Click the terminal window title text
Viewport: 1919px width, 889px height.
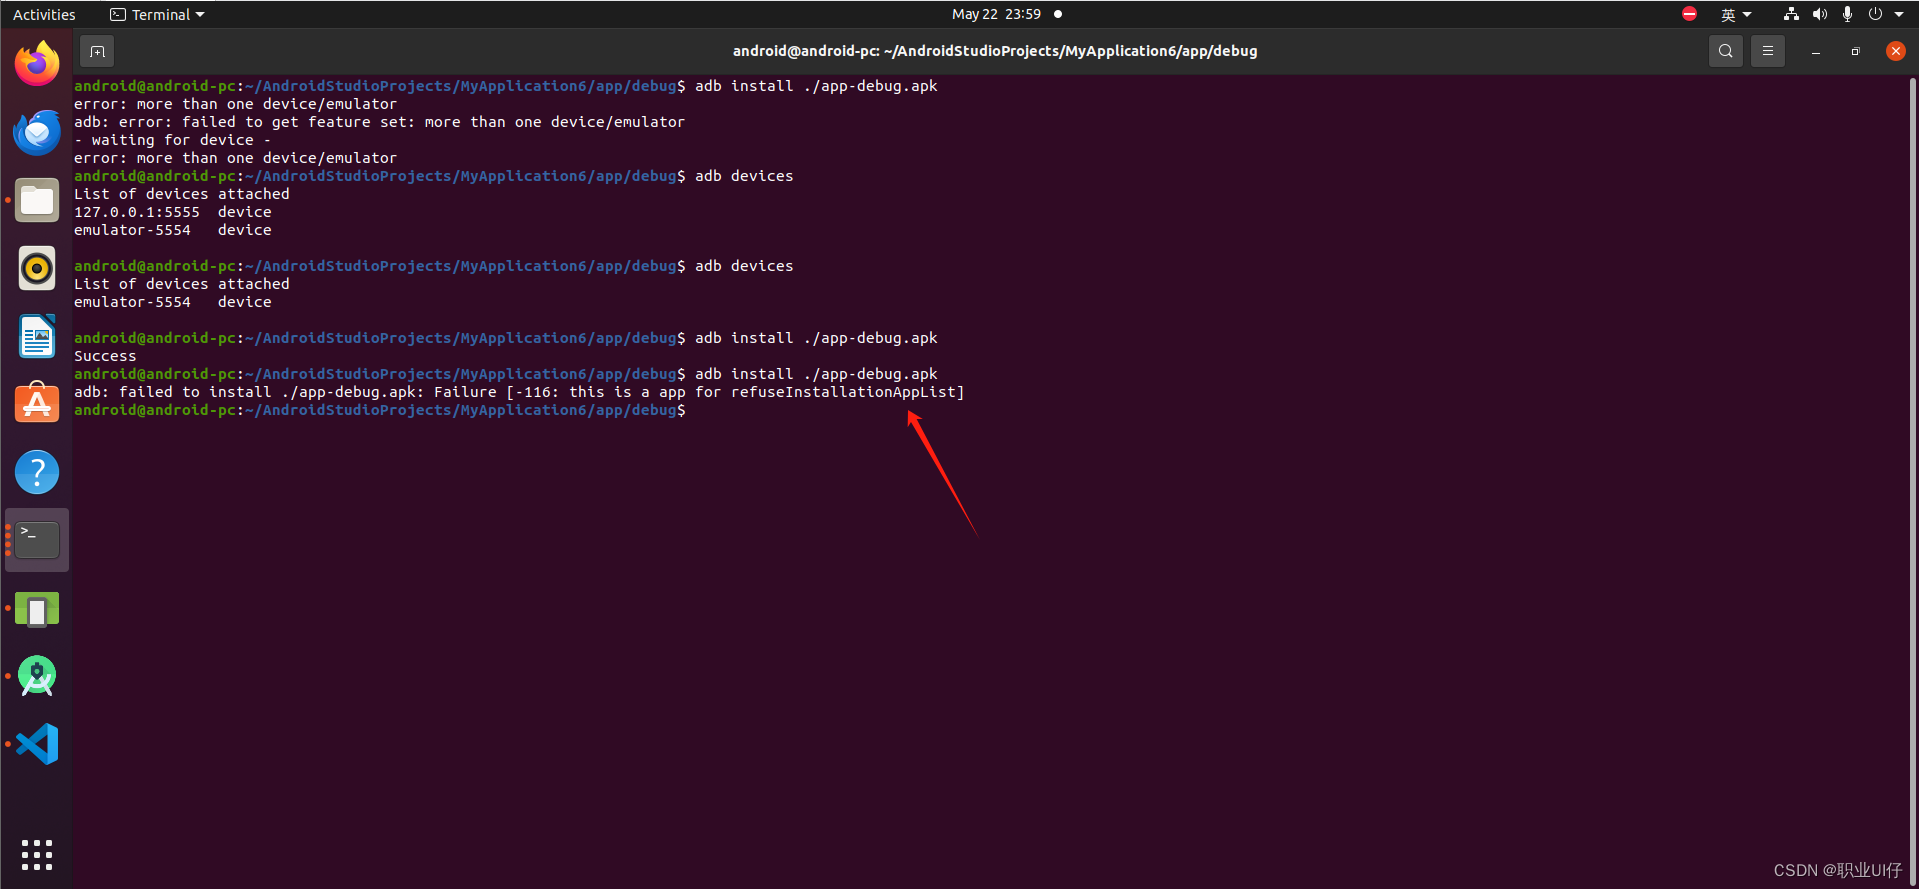(995, 51)
